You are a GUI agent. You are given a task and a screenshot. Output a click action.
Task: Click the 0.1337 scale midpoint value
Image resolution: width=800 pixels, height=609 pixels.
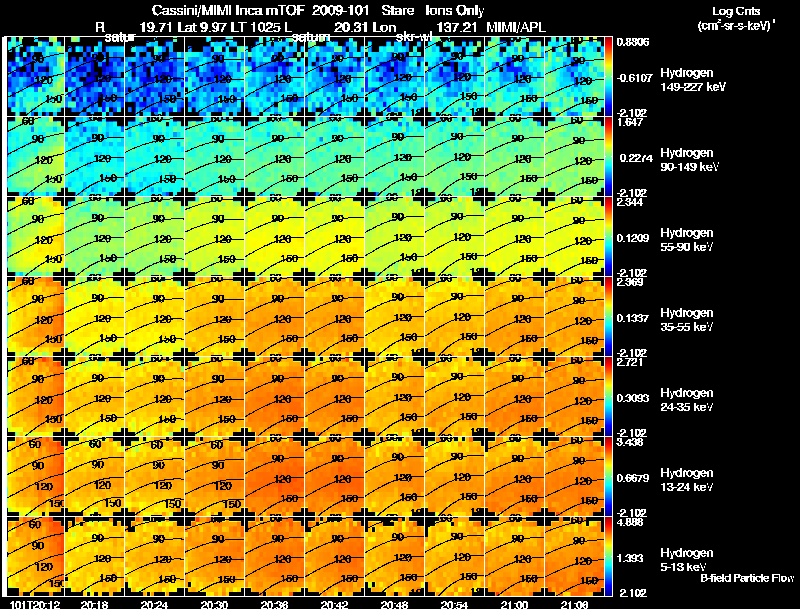coord(633,318)
